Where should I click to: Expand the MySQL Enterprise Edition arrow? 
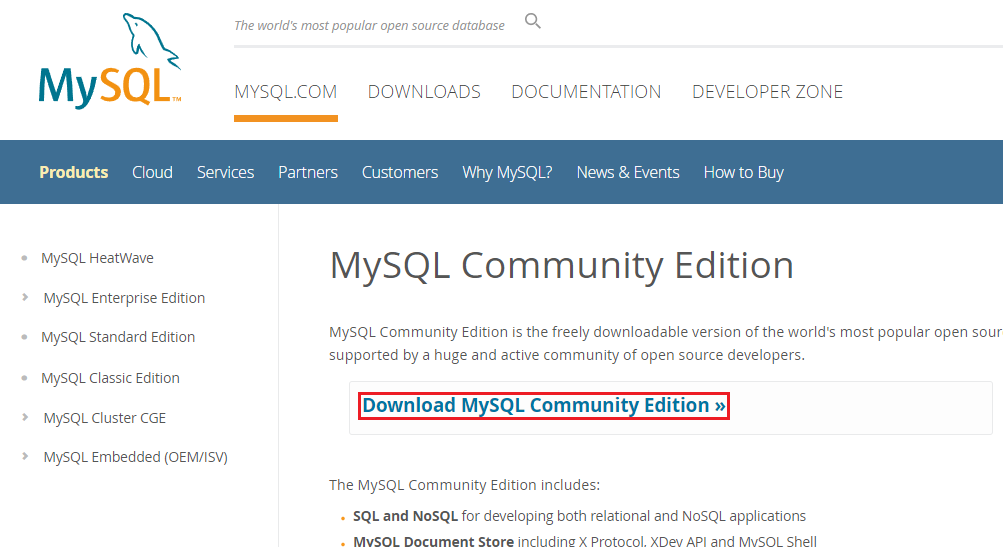(x=25, y=297)
